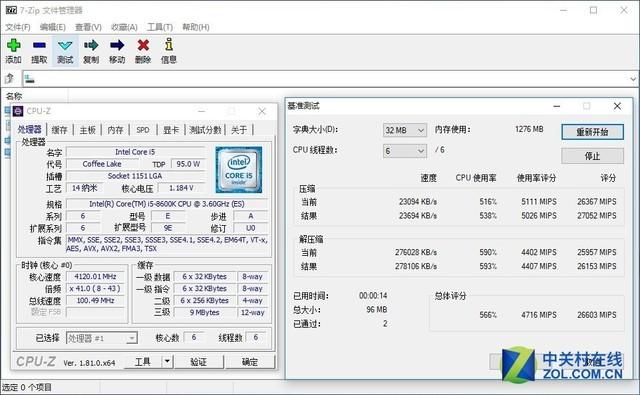Open the Tools (工具) menu in 7-Zip

(x=160, y=27)
